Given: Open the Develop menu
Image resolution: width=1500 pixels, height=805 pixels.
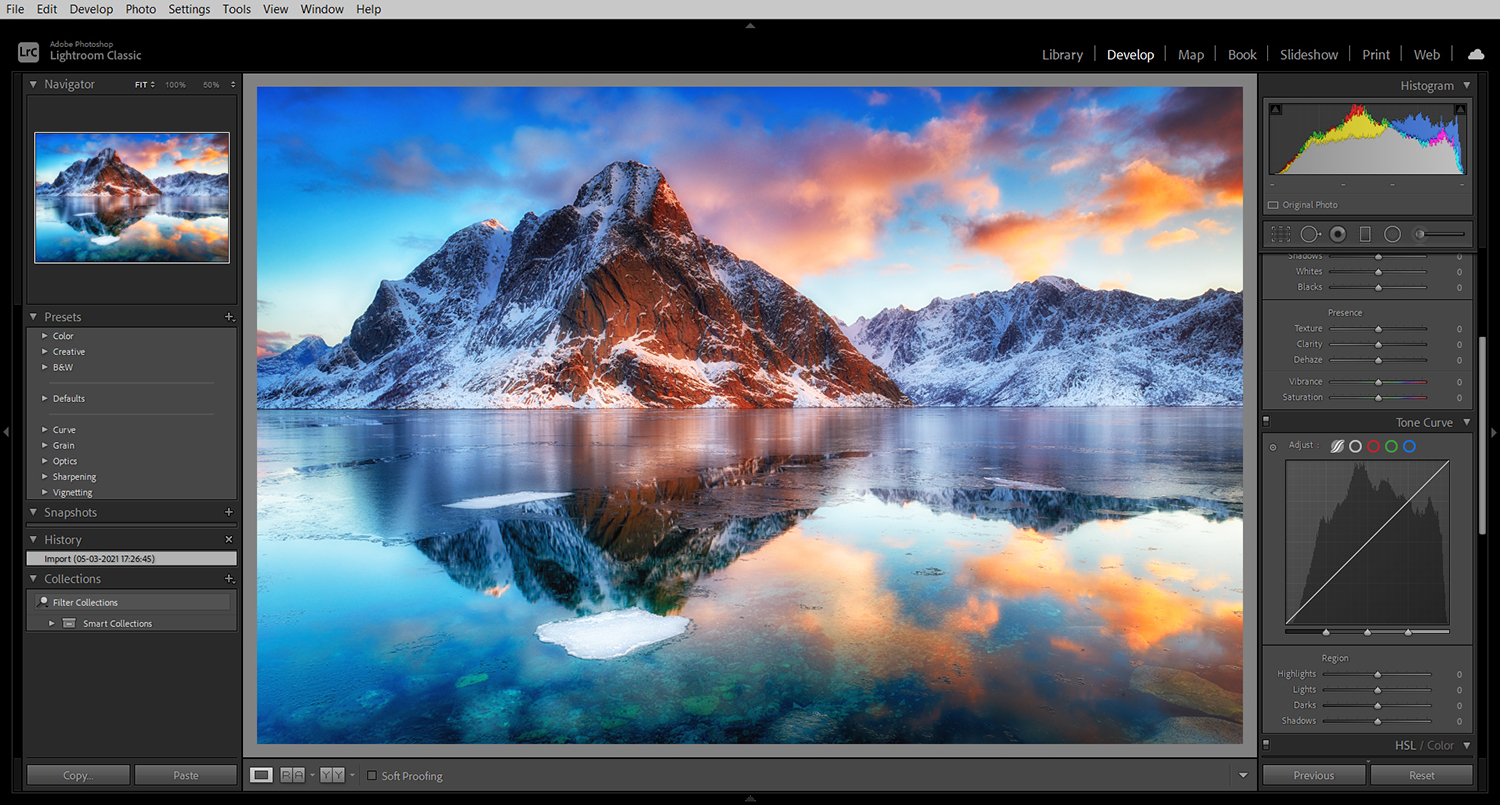Looking at the screenshot, I should click(90, 9).
